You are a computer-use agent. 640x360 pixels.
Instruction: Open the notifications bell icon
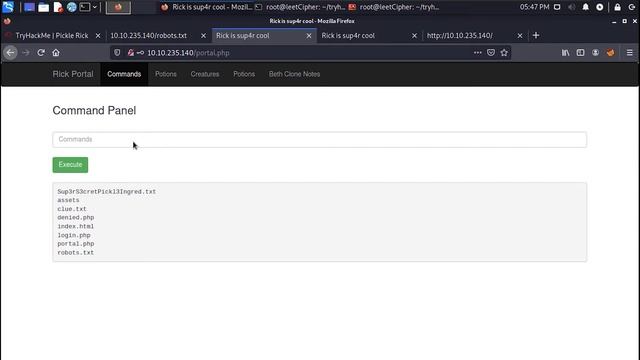pyautogui.click(x=586, y=7)
